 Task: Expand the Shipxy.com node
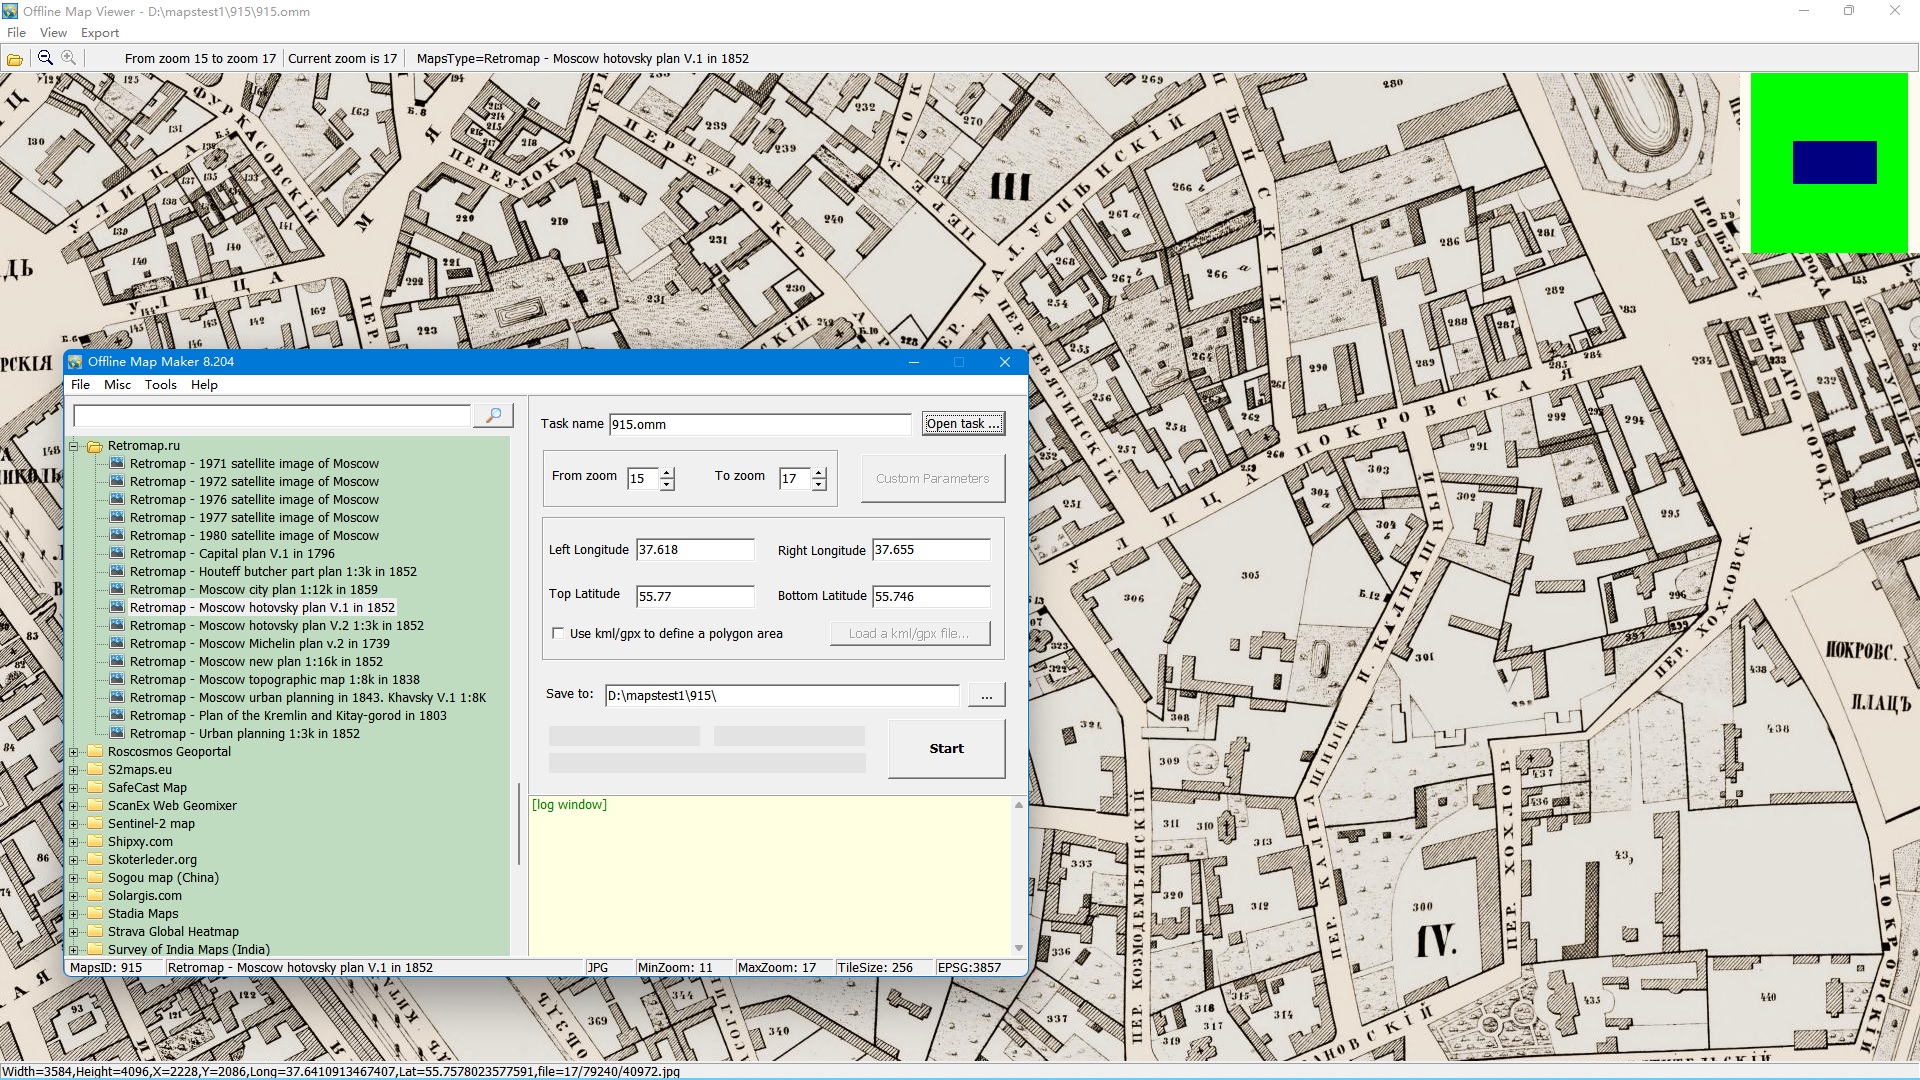73,842
